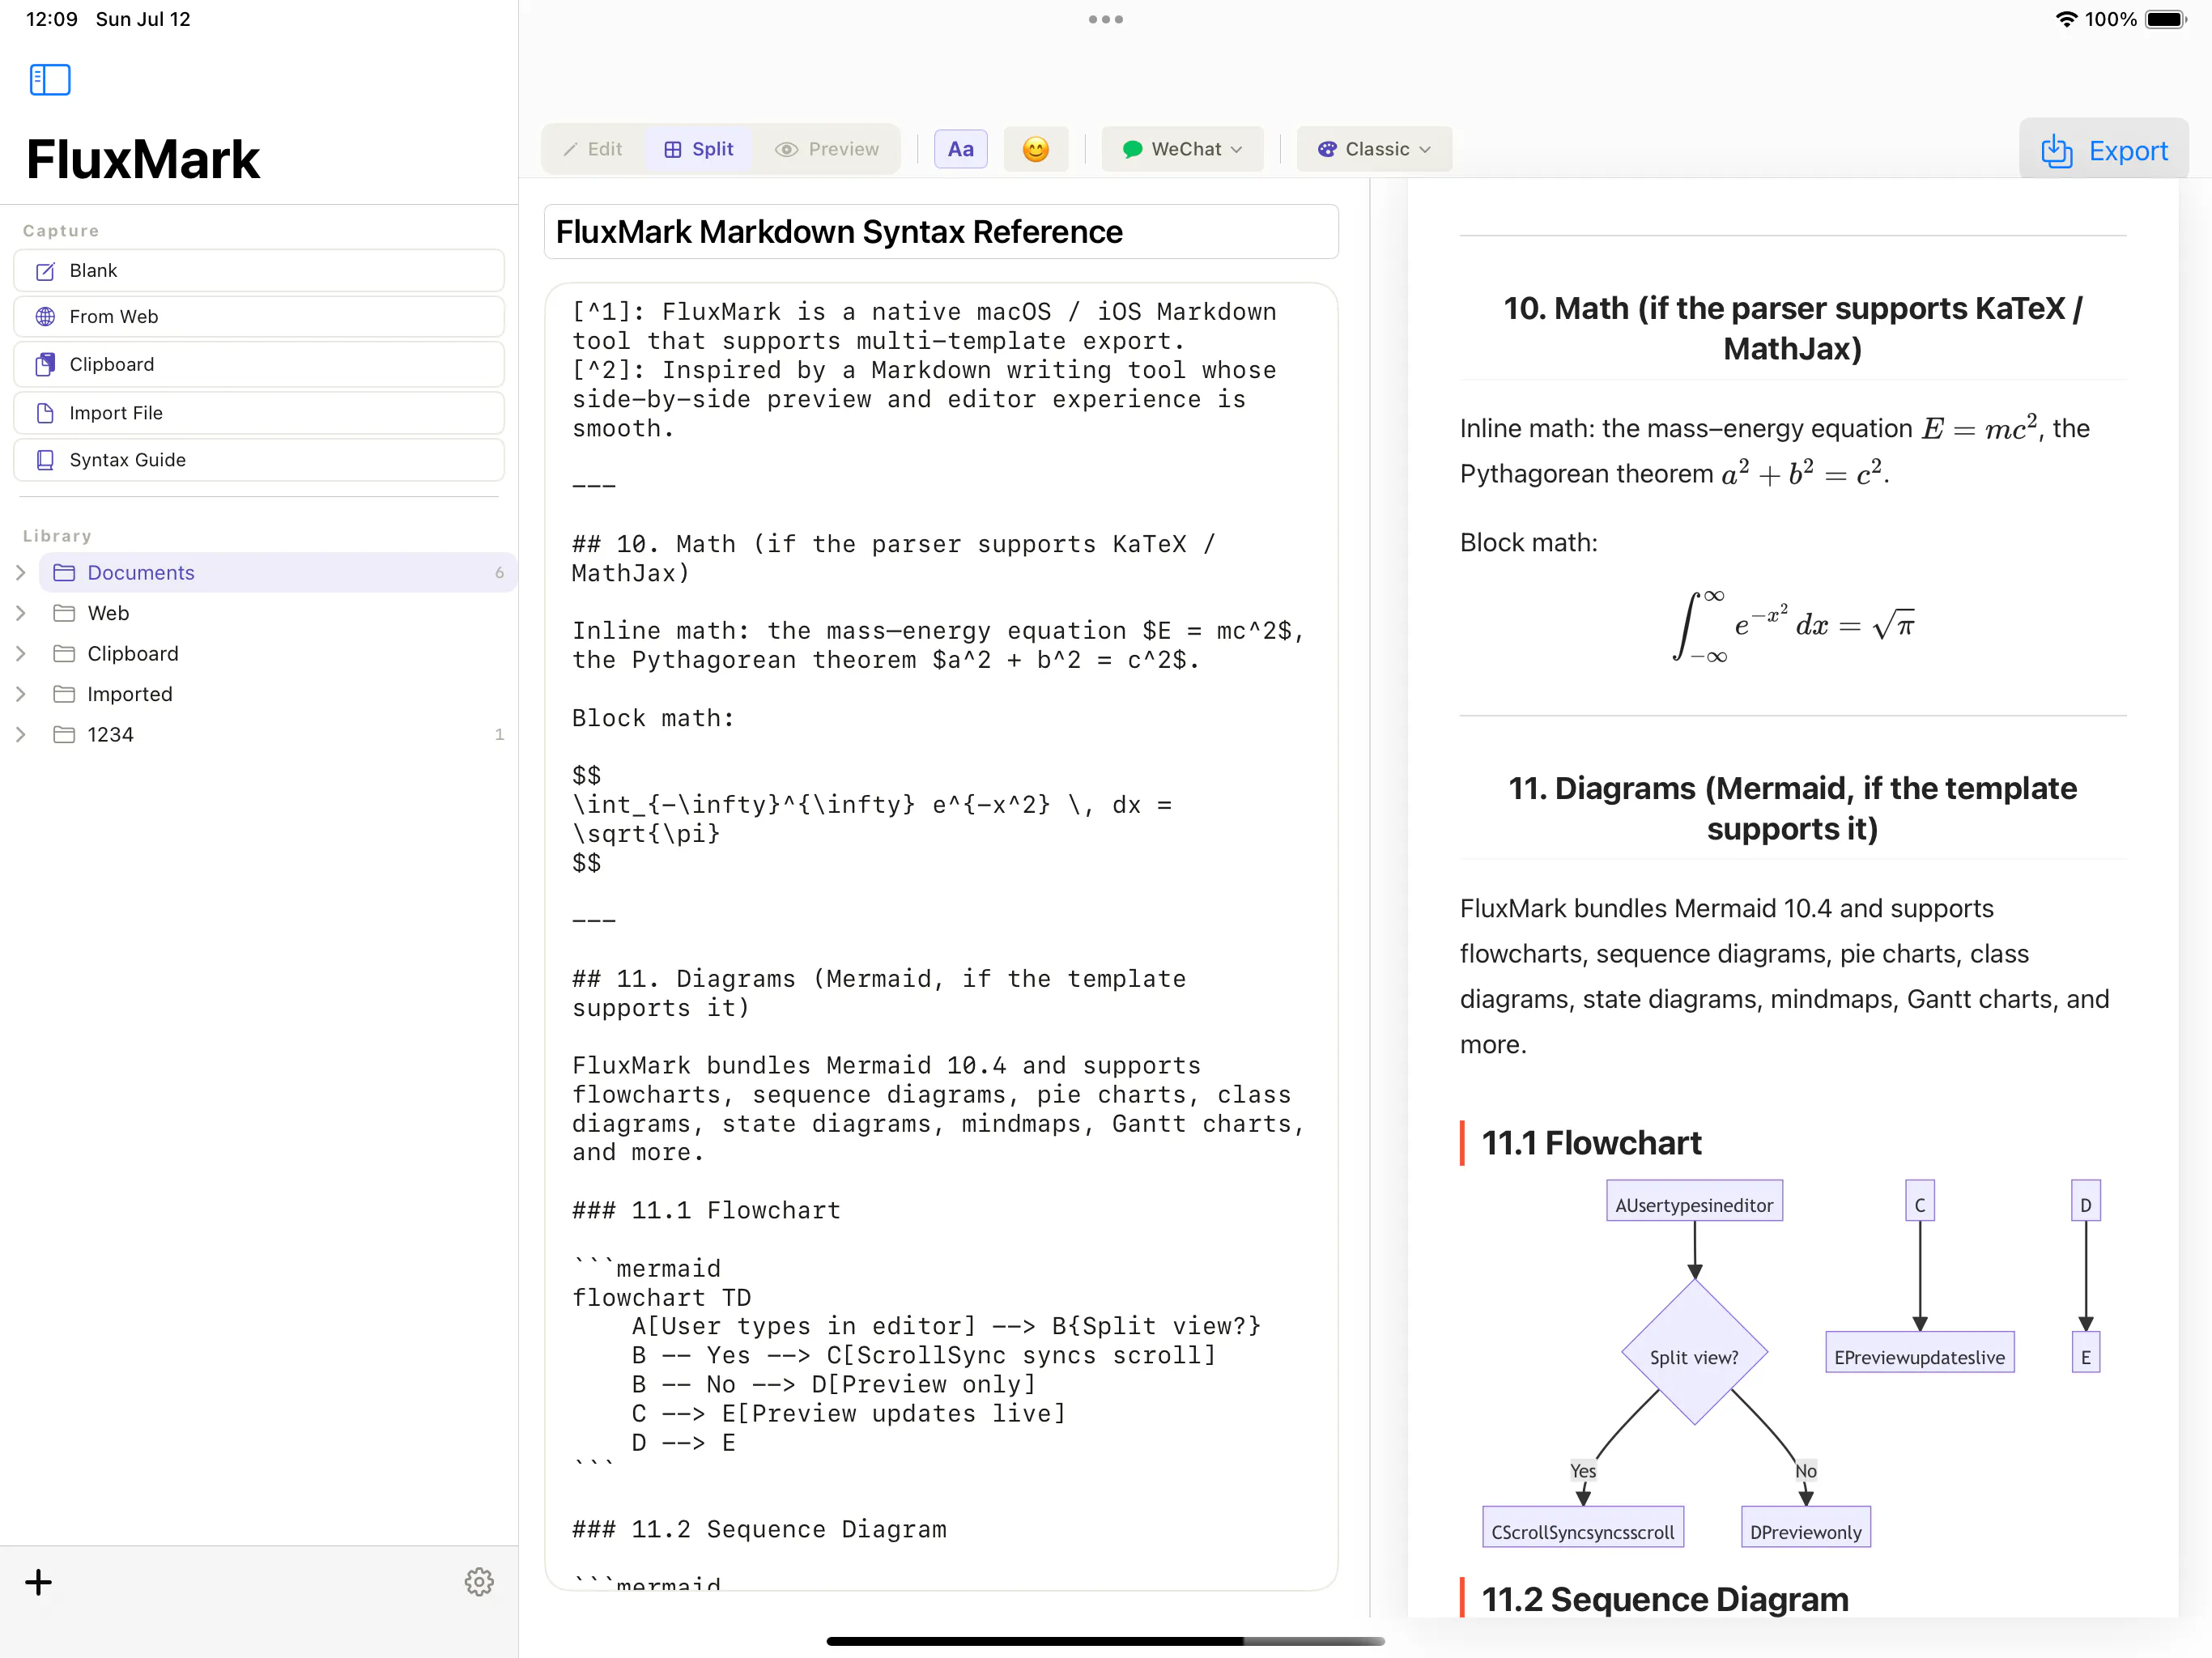Click the DPreviewonly flowchart node
Screen dimensions: 2212x1658
tap(1805, 1527)
